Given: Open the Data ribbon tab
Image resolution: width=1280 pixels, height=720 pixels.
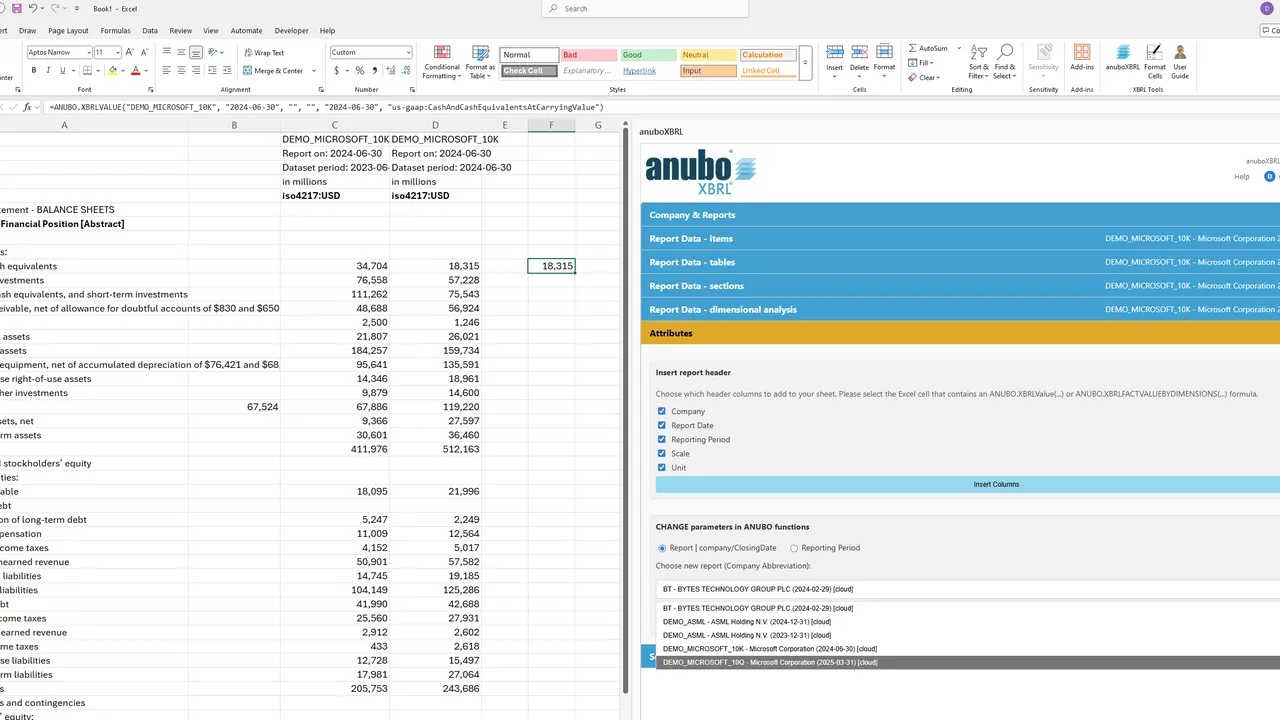Looking at the screenshot, I should 150,31.
